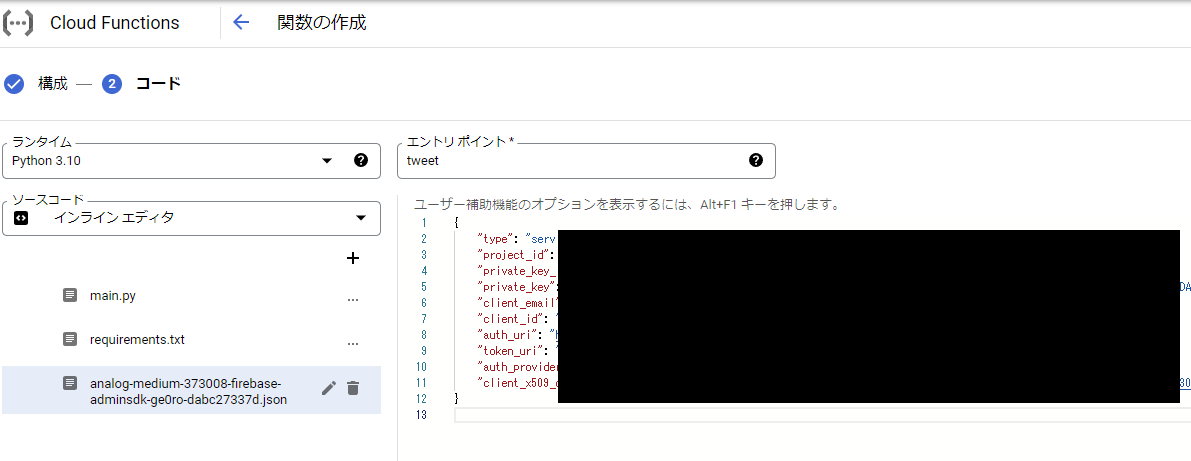Open the ソースコード インライン エディタ dropdown

(191, 219)
